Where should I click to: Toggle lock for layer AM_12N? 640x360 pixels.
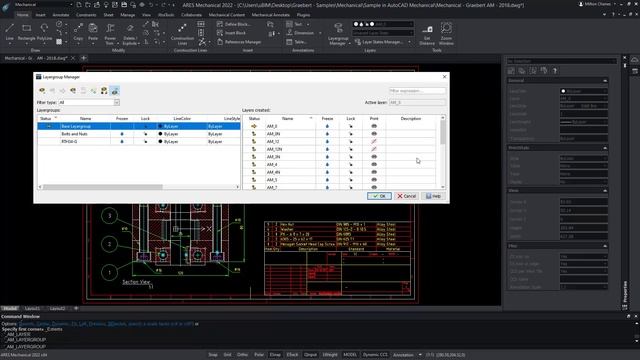(351, 149)
